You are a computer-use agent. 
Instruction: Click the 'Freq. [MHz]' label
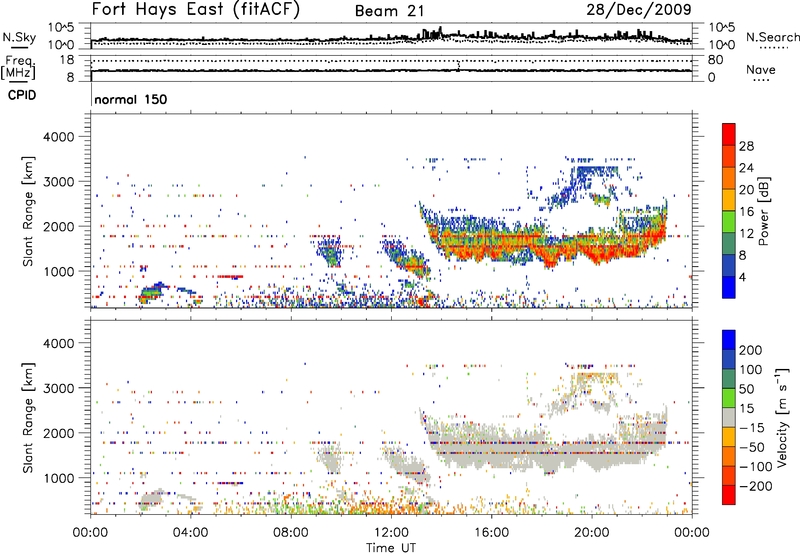(18, 67)
